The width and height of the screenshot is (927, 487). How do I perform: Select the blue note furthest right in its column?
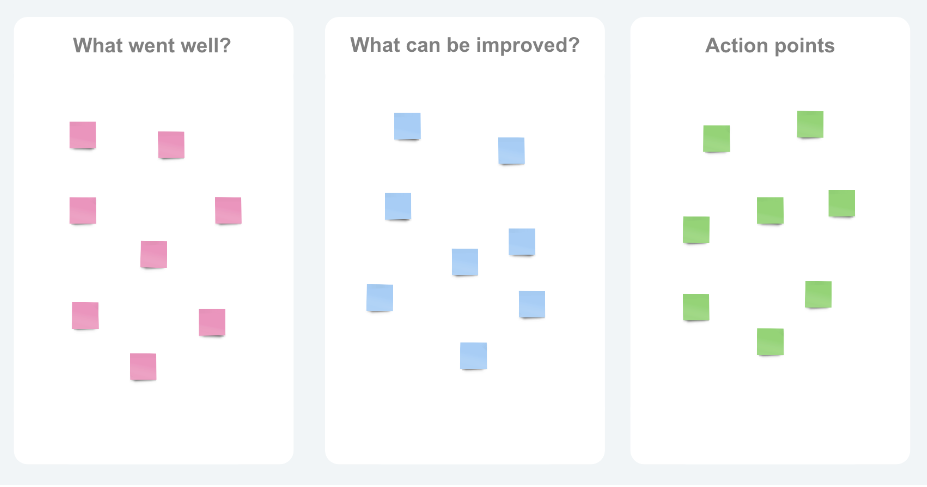tap(532, 305)
